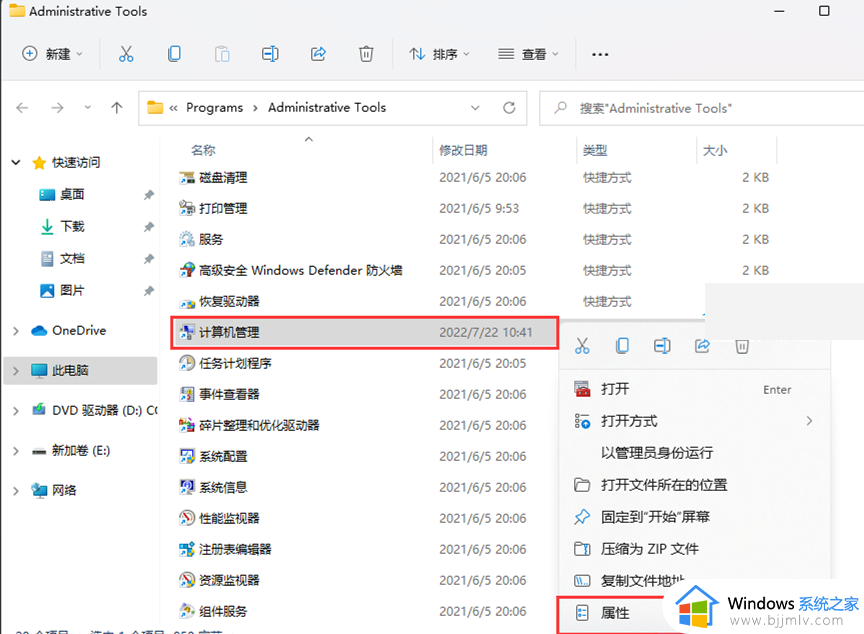Click the Paste icon in the top toolbar
Screen dimensions: 864x634
click(x=222, y=54)
